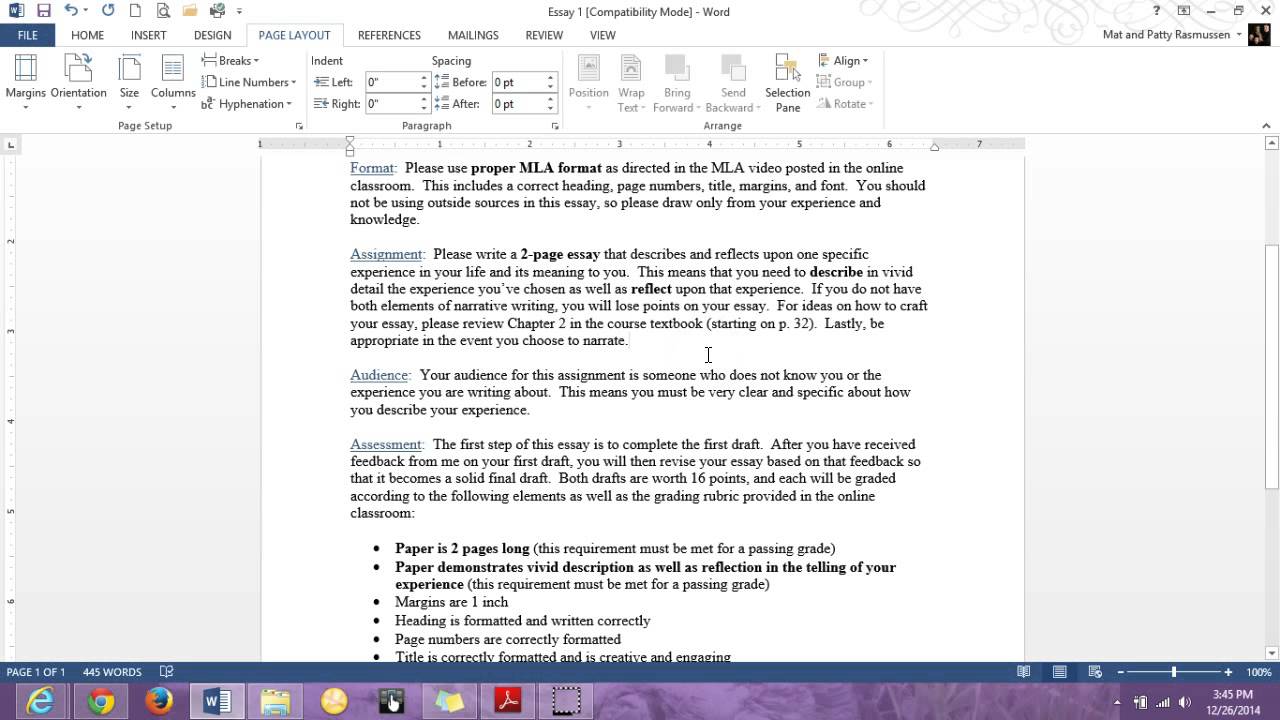
Task: Expand the Hyphenation dropdown
Action: tap(247, 104)
